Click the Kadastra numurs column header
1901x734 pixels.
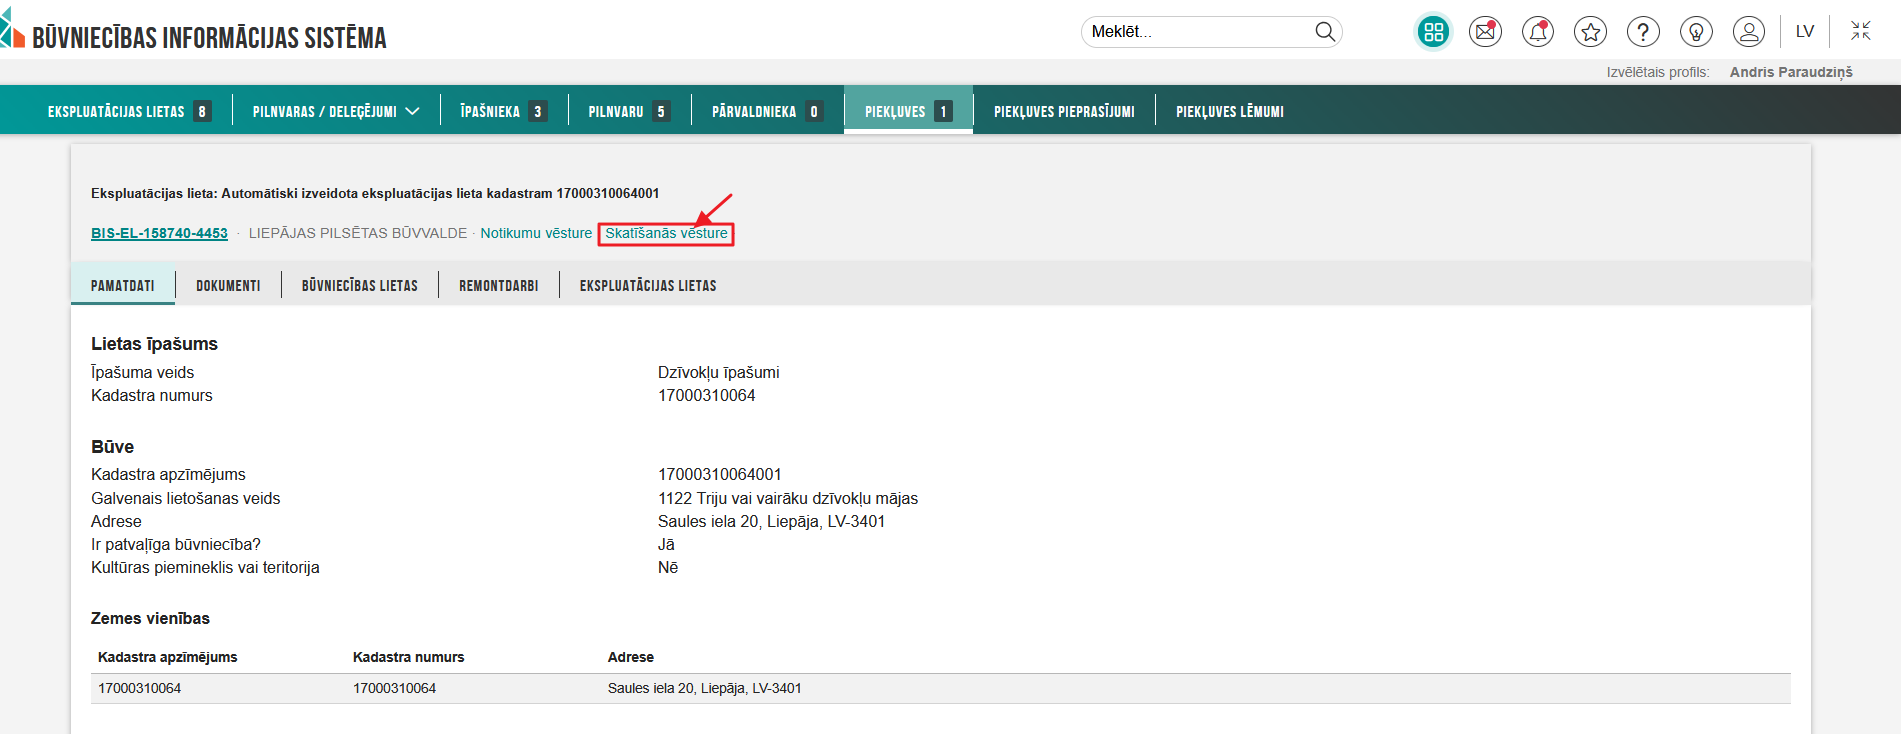pyautogui.click(x=409, y=657)
